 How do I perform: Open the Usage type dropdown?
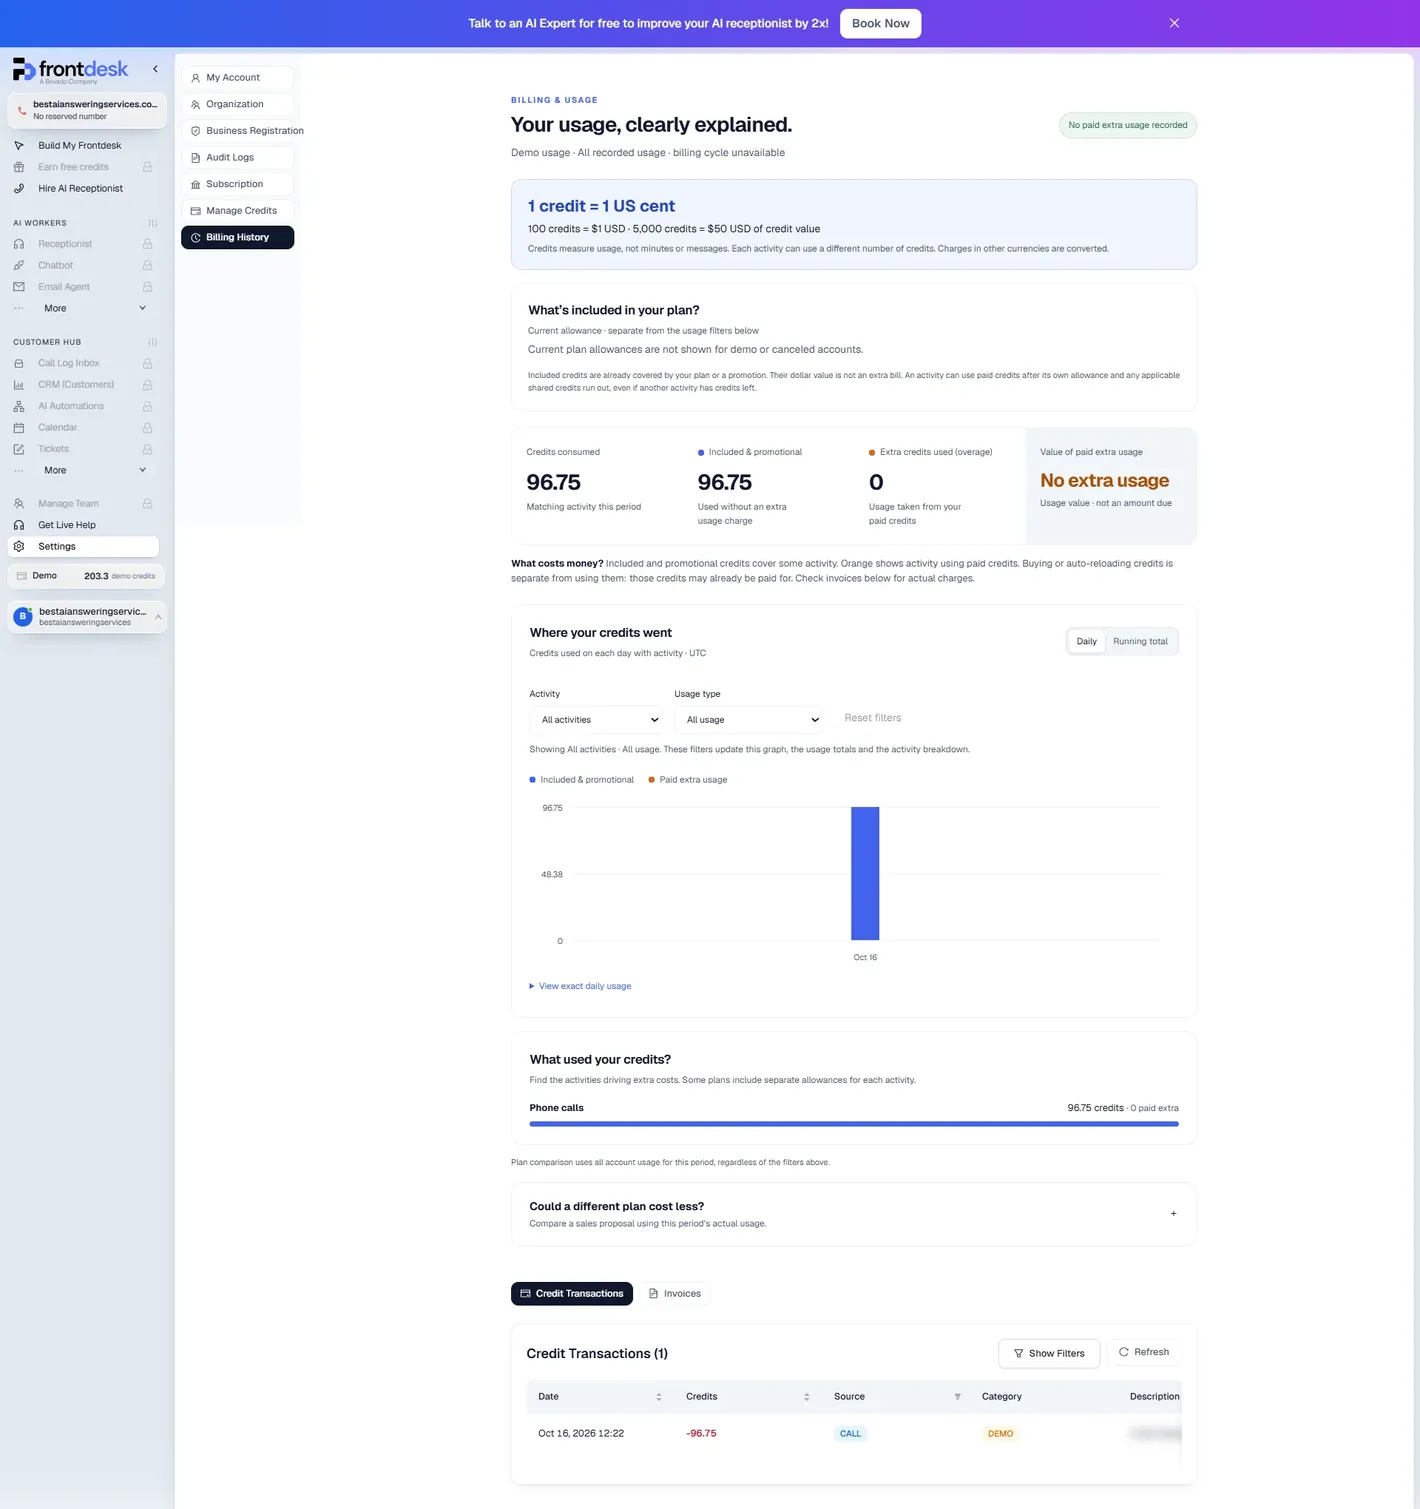749,720
